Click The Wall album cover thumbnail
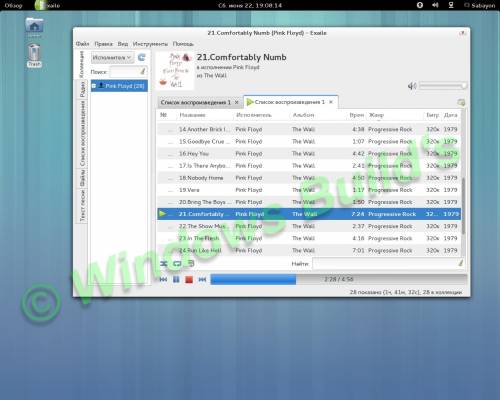Viewport: 500px width, 400px height. pos(175,71)
